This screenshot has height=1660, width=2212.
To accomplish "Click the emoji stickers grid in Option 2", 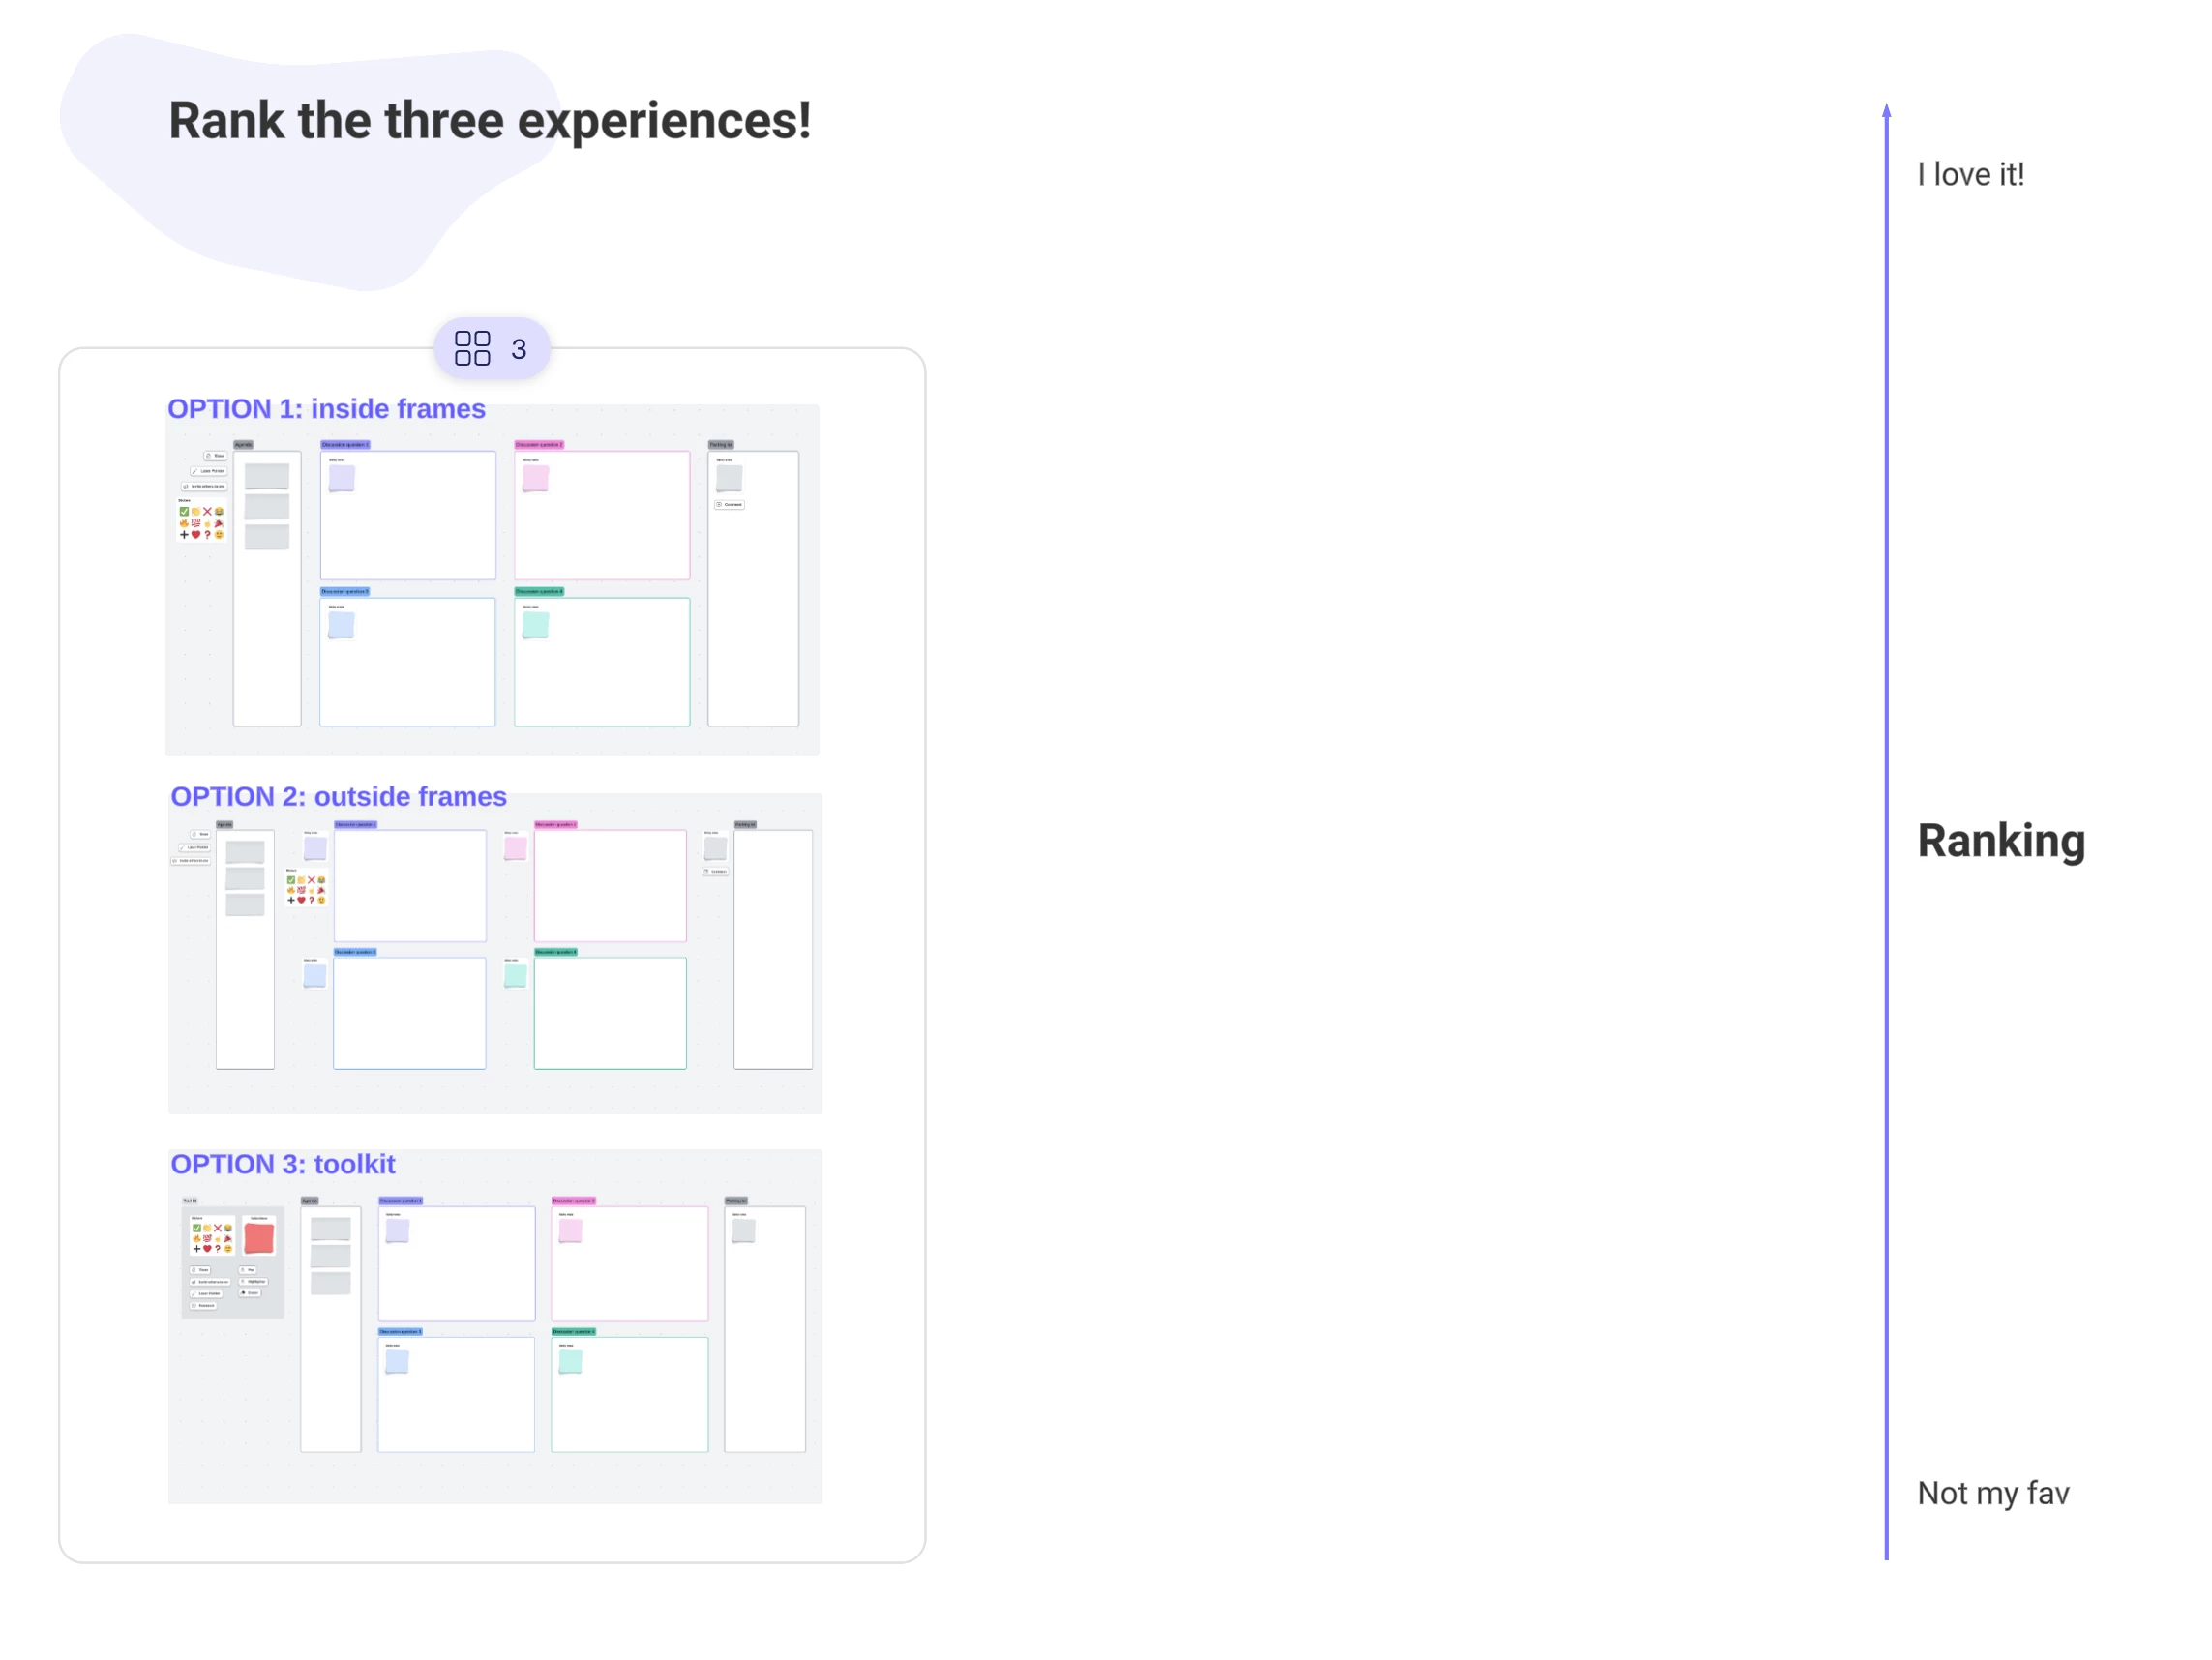I will (x=306, y=889).
